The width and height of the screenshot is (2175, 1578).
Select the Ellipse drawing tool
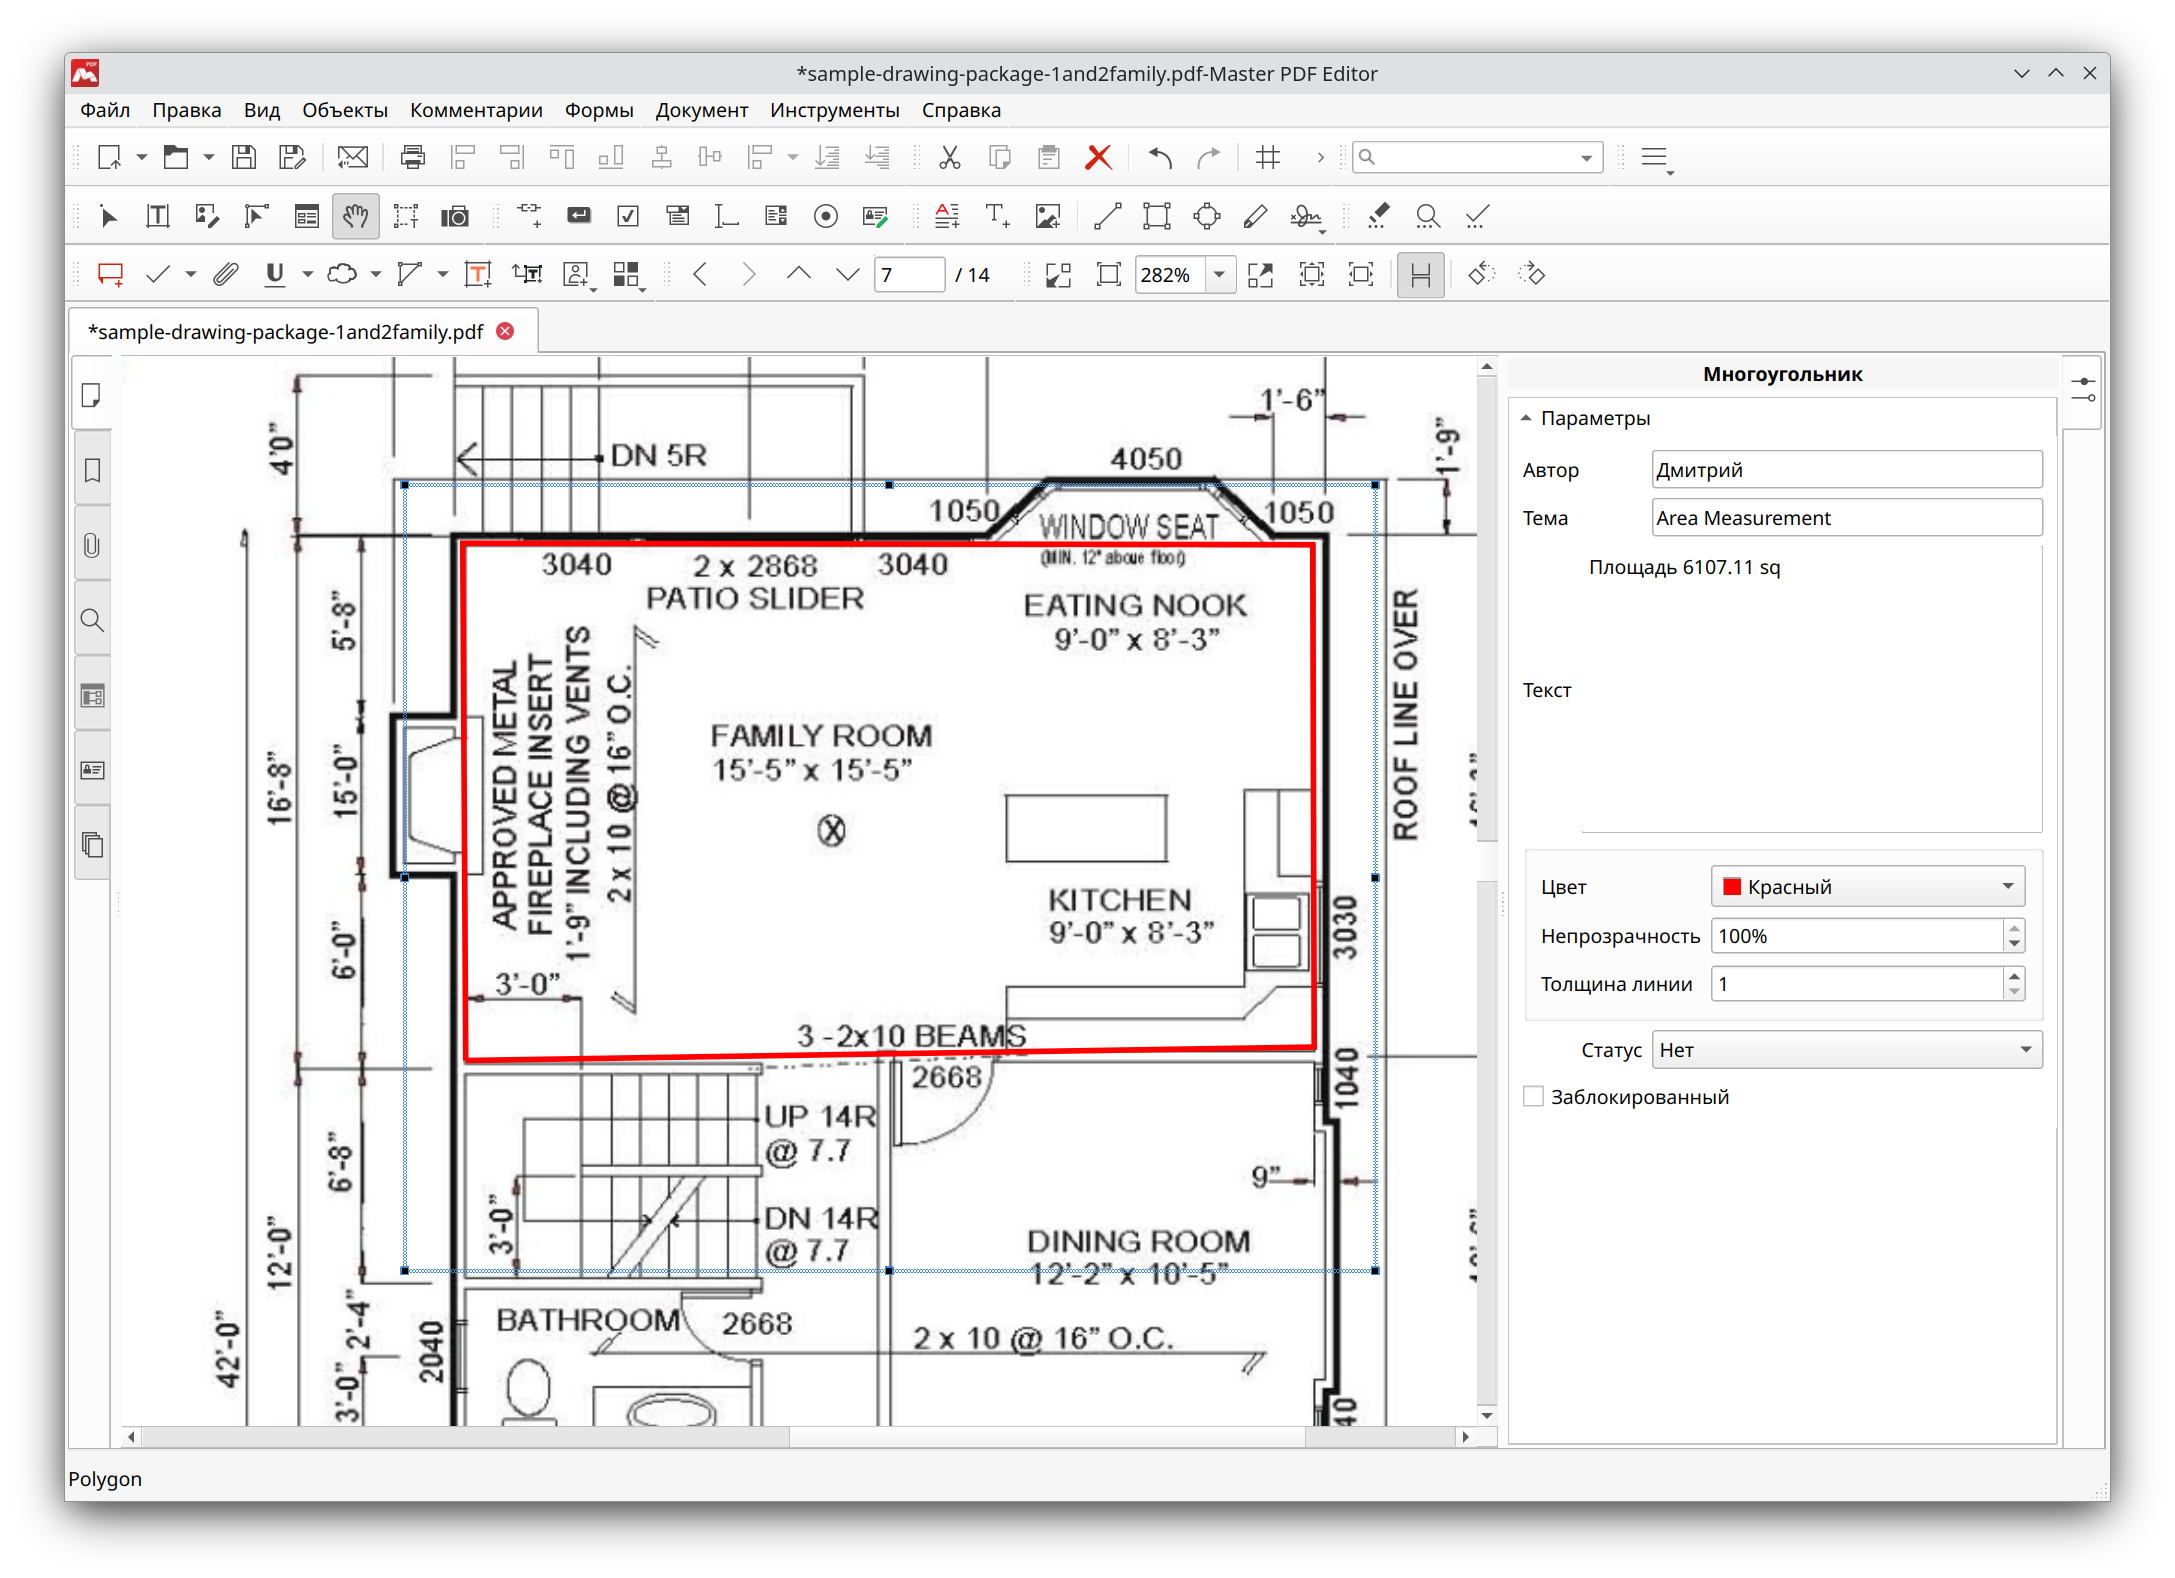click(1207, 217)
